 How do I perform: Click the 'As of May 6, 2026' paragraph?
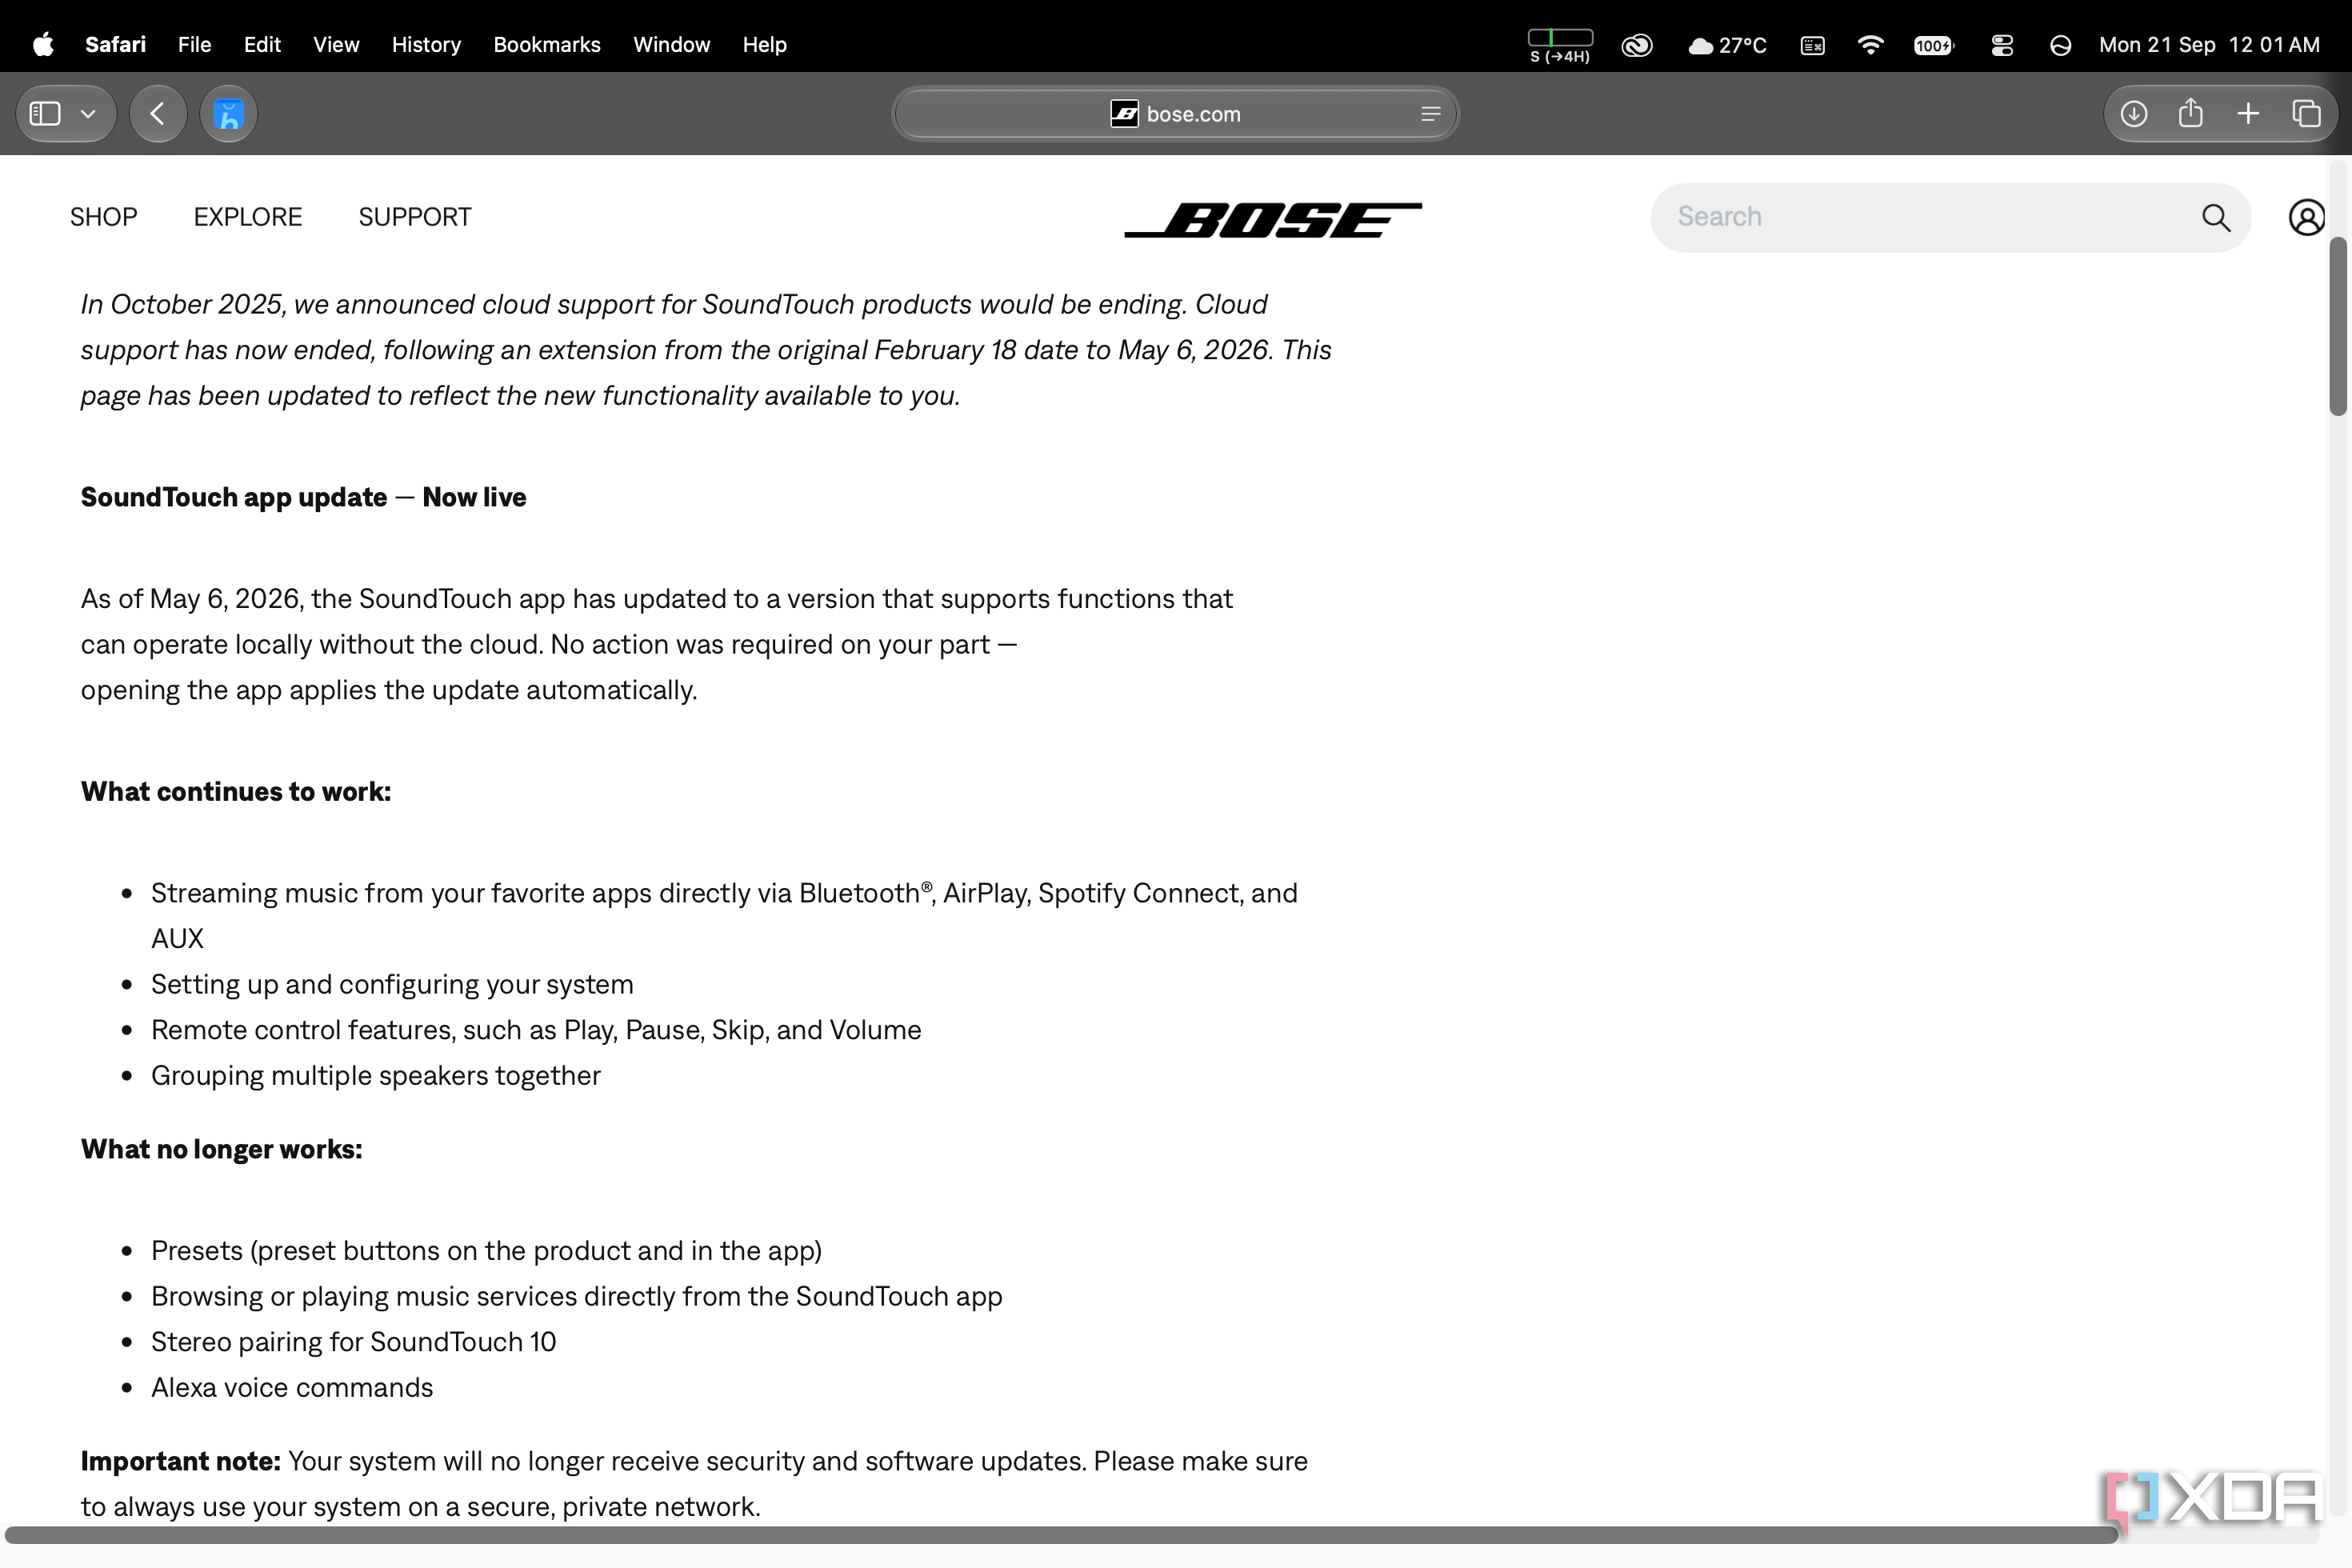click(657, 645)
